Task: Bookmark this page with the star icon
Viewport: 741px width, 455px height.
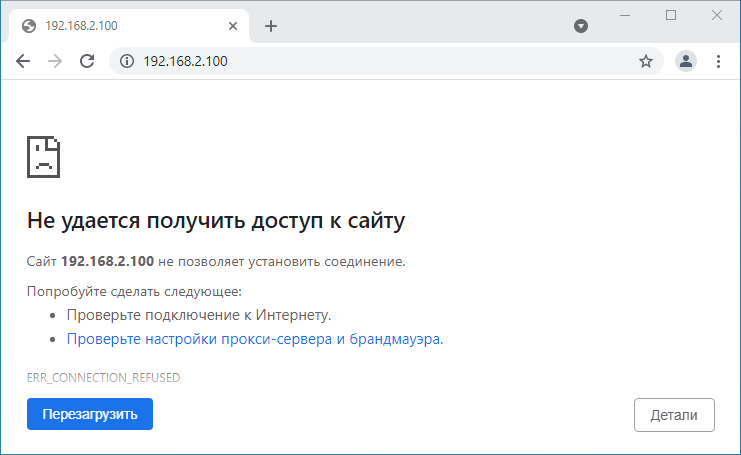Action: click(x=646, y=61)
